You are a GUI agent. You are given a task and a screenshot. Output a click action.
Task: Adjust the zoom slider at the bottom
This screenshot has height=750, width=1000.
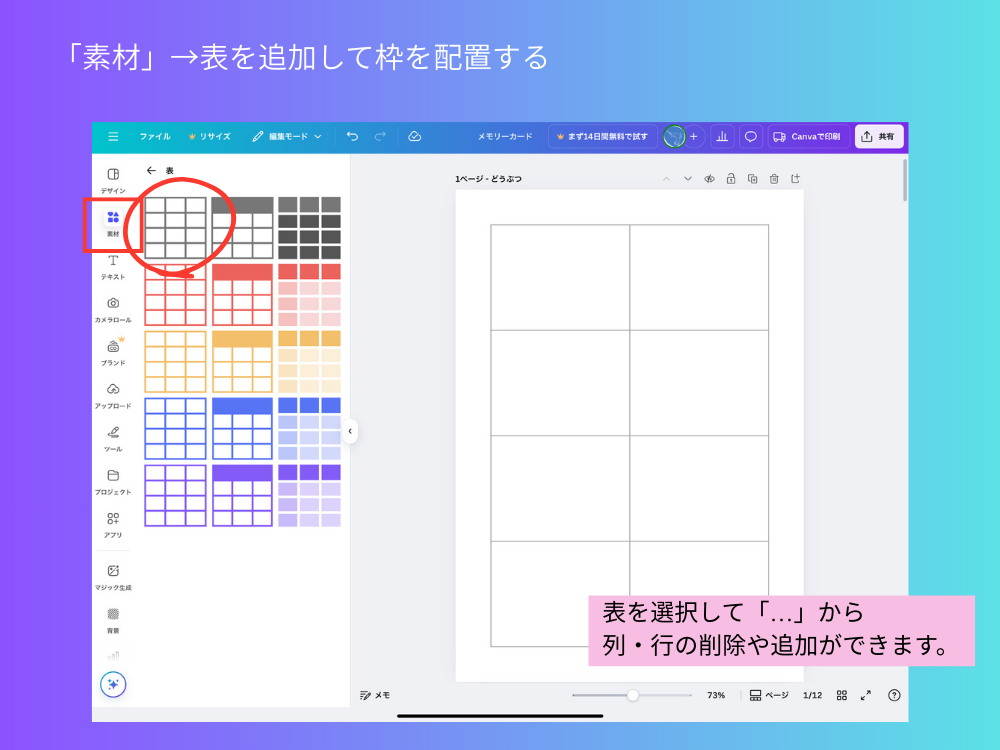pos(632,695)
